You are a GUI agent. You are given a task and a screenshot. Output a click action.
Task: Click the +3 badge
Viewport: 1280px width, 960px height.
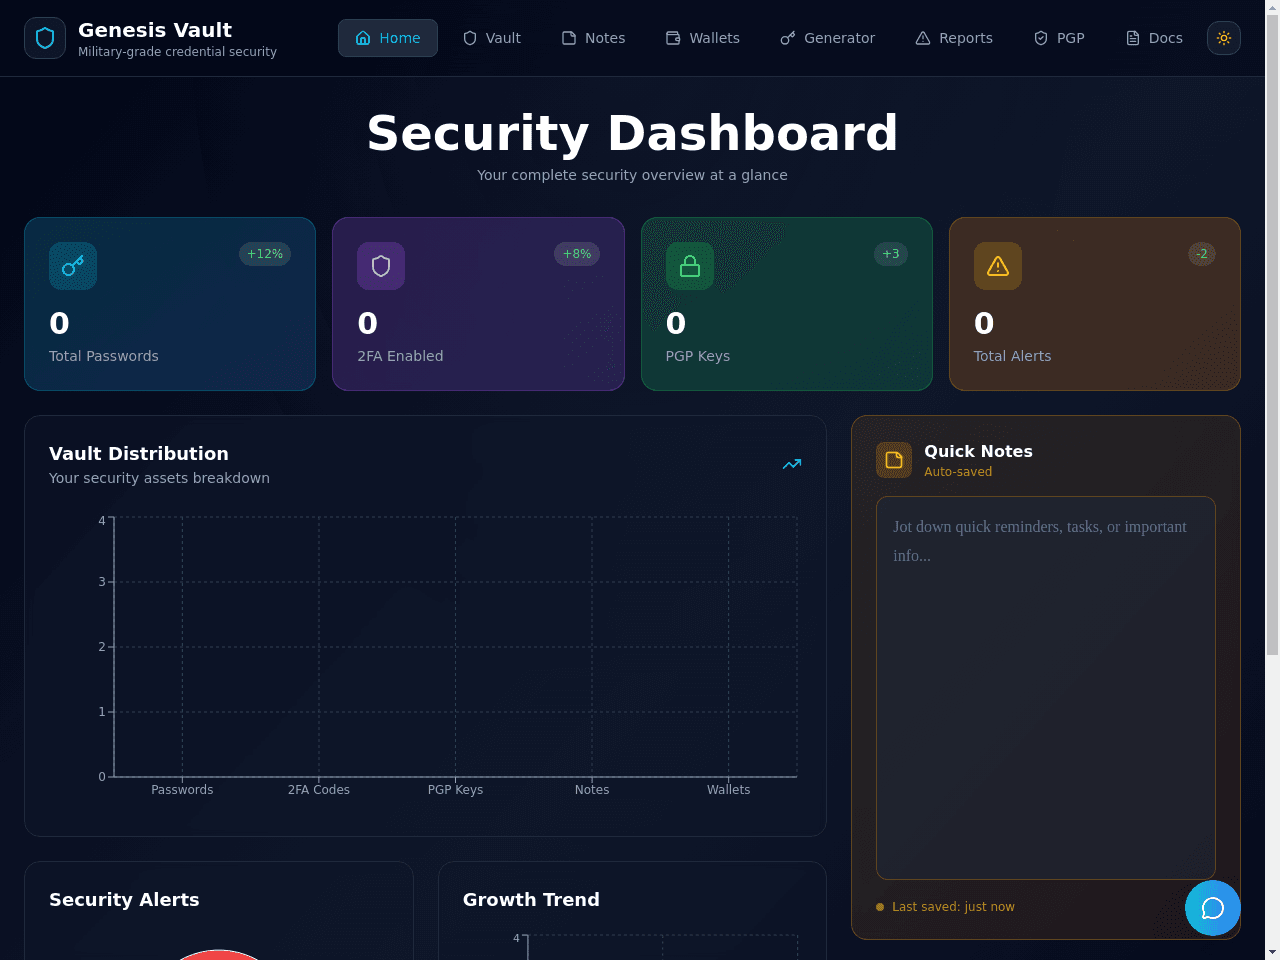tap(891, 254)
